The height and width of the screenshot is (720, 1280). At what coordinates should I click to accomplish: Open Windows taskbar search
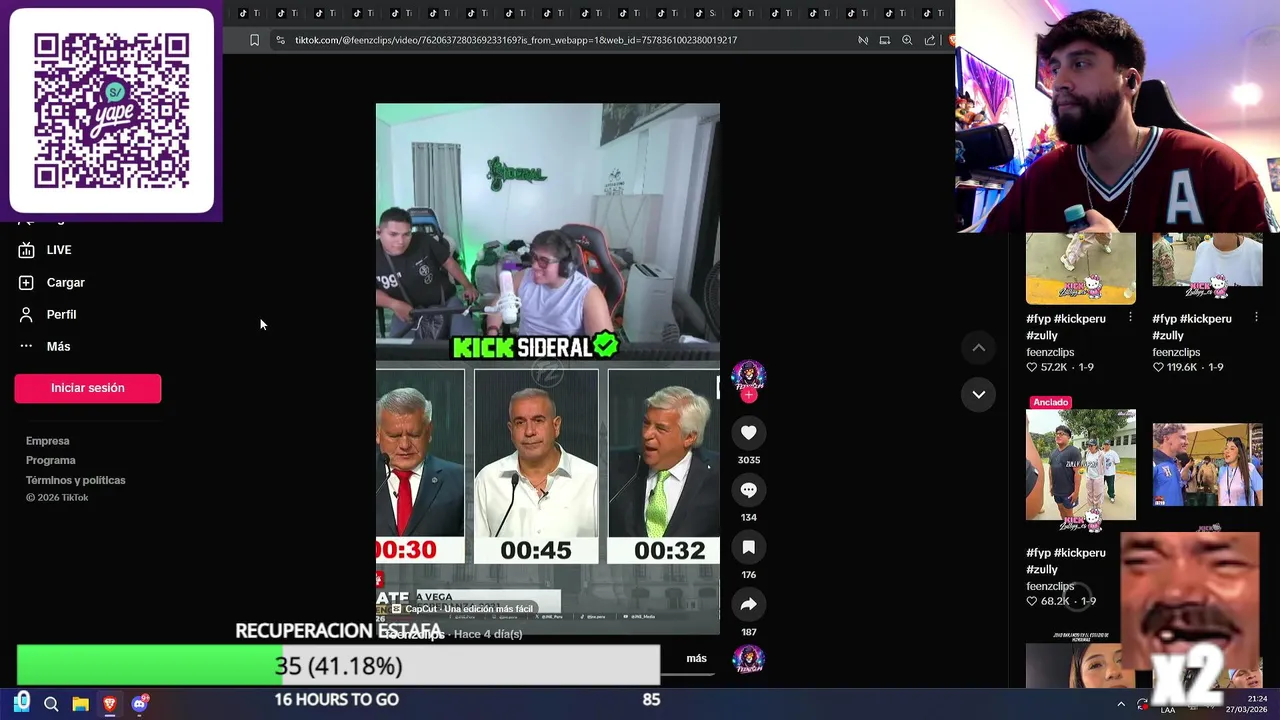click(x=51, y=704)
